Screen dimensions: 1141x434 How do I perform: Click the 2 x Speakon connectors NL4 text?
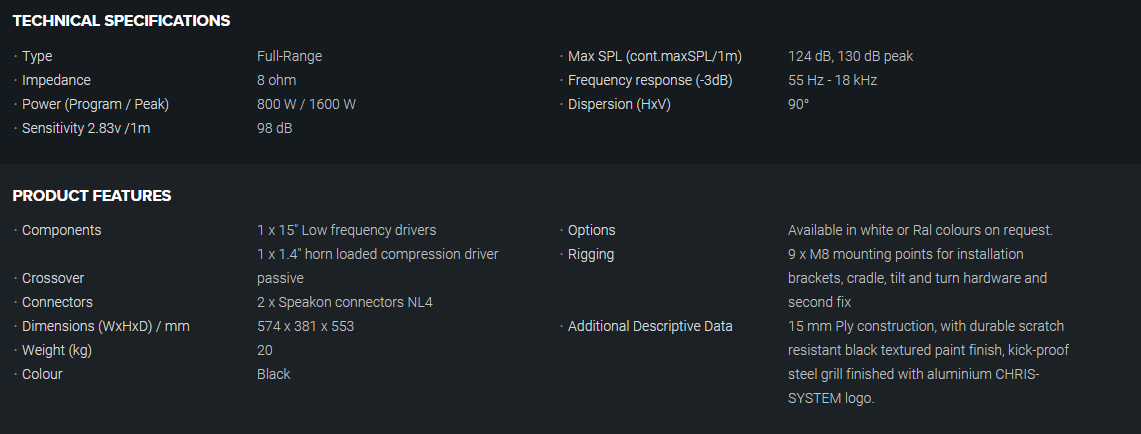[x=344, y=302]
